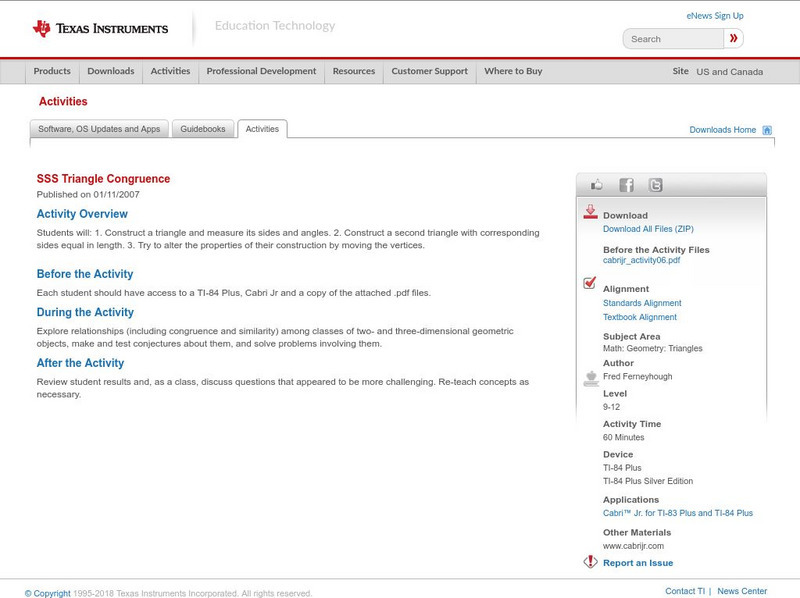Open the Customer Support menu
The width and height of the screenshot is (800, 598).
point(430,71)
